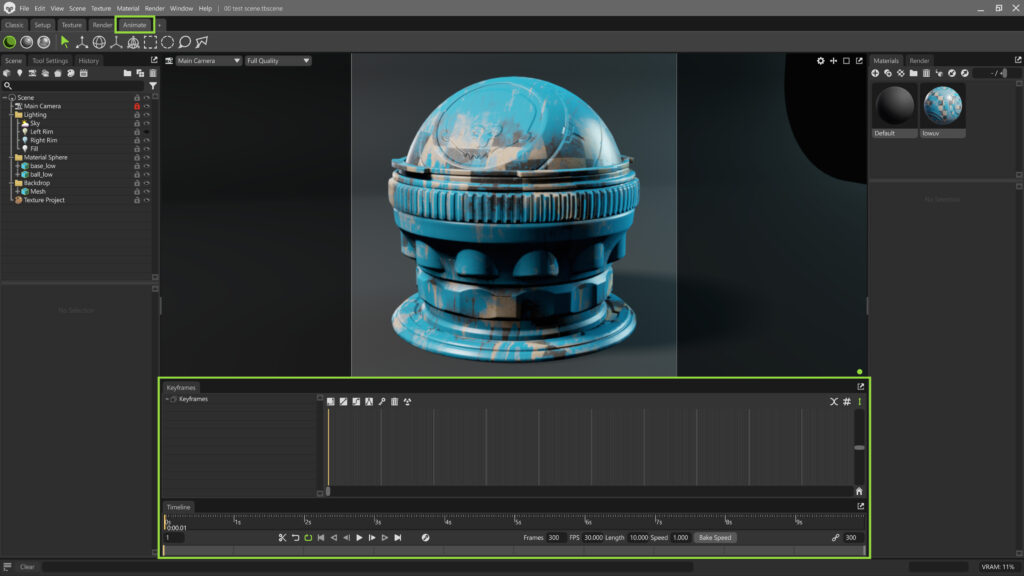Open the Full Quality dropdown
Image resolution: width=1024 pixels, height=576 pixels.
tap(278, 61)
